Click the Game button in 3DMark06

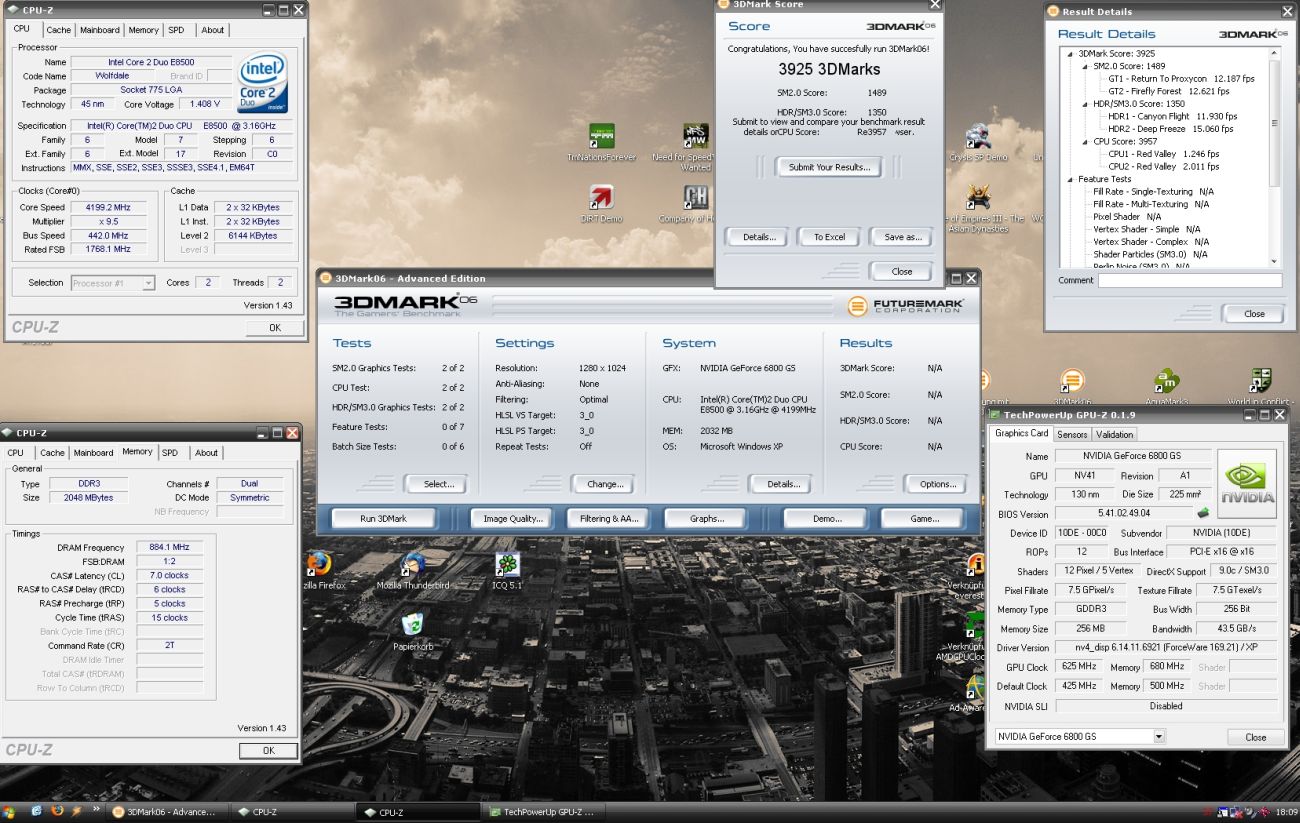coord(924,518)
